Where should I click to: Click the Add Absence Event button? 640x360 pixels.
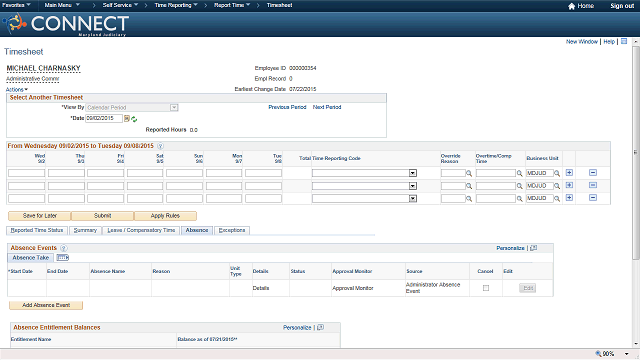pos(46,305)
